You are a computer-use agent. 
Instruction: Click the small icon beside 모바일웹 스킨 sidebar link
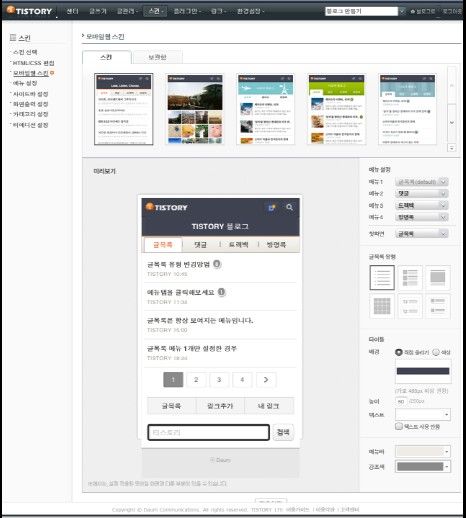click(x=52, y=72)
